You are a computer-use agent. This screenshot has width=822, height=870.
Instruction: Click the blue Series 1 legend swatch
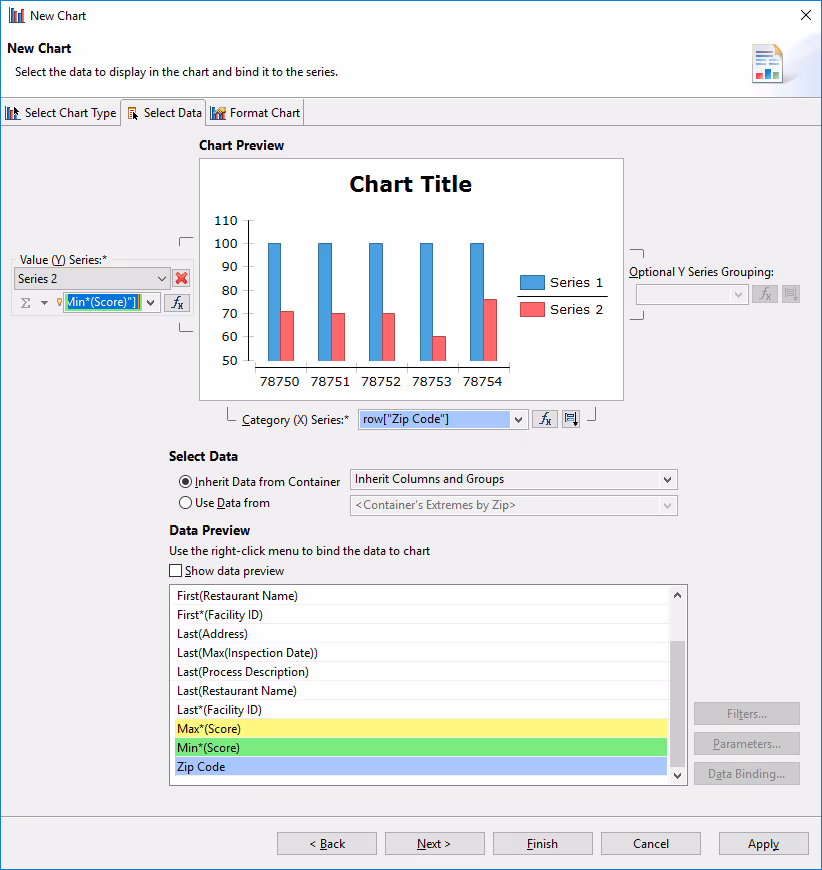click(532, 283)
